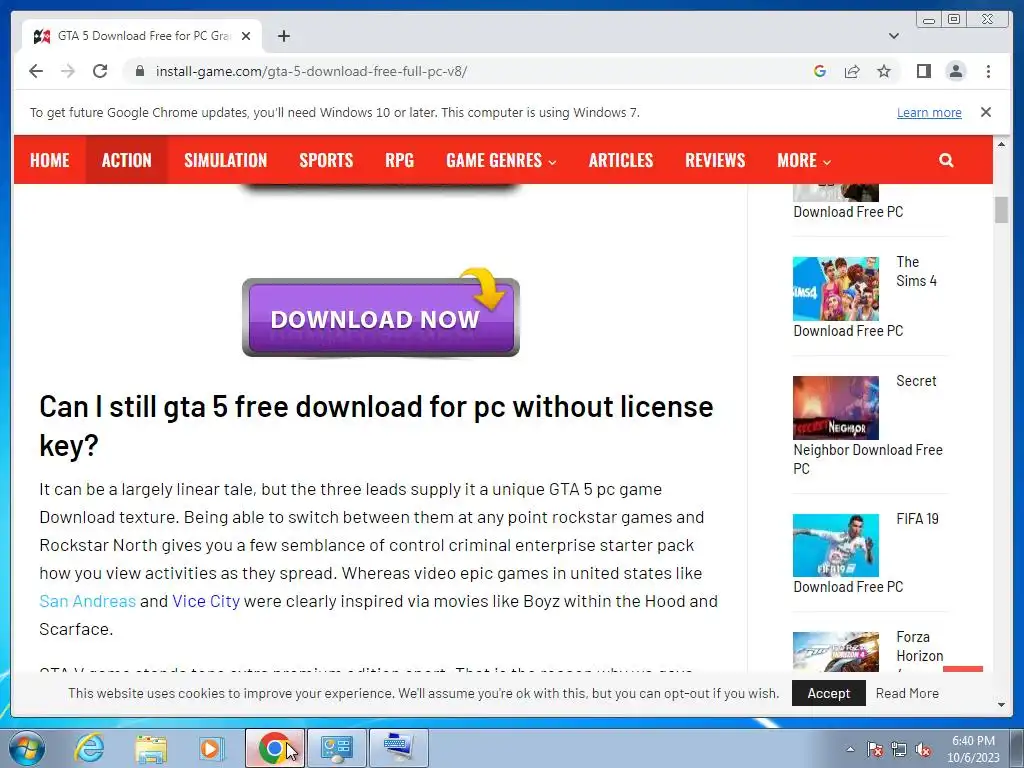Click the purple DOWNLOAD NOW button
This screenshot has height=768, width=1024.
point(381,317)
